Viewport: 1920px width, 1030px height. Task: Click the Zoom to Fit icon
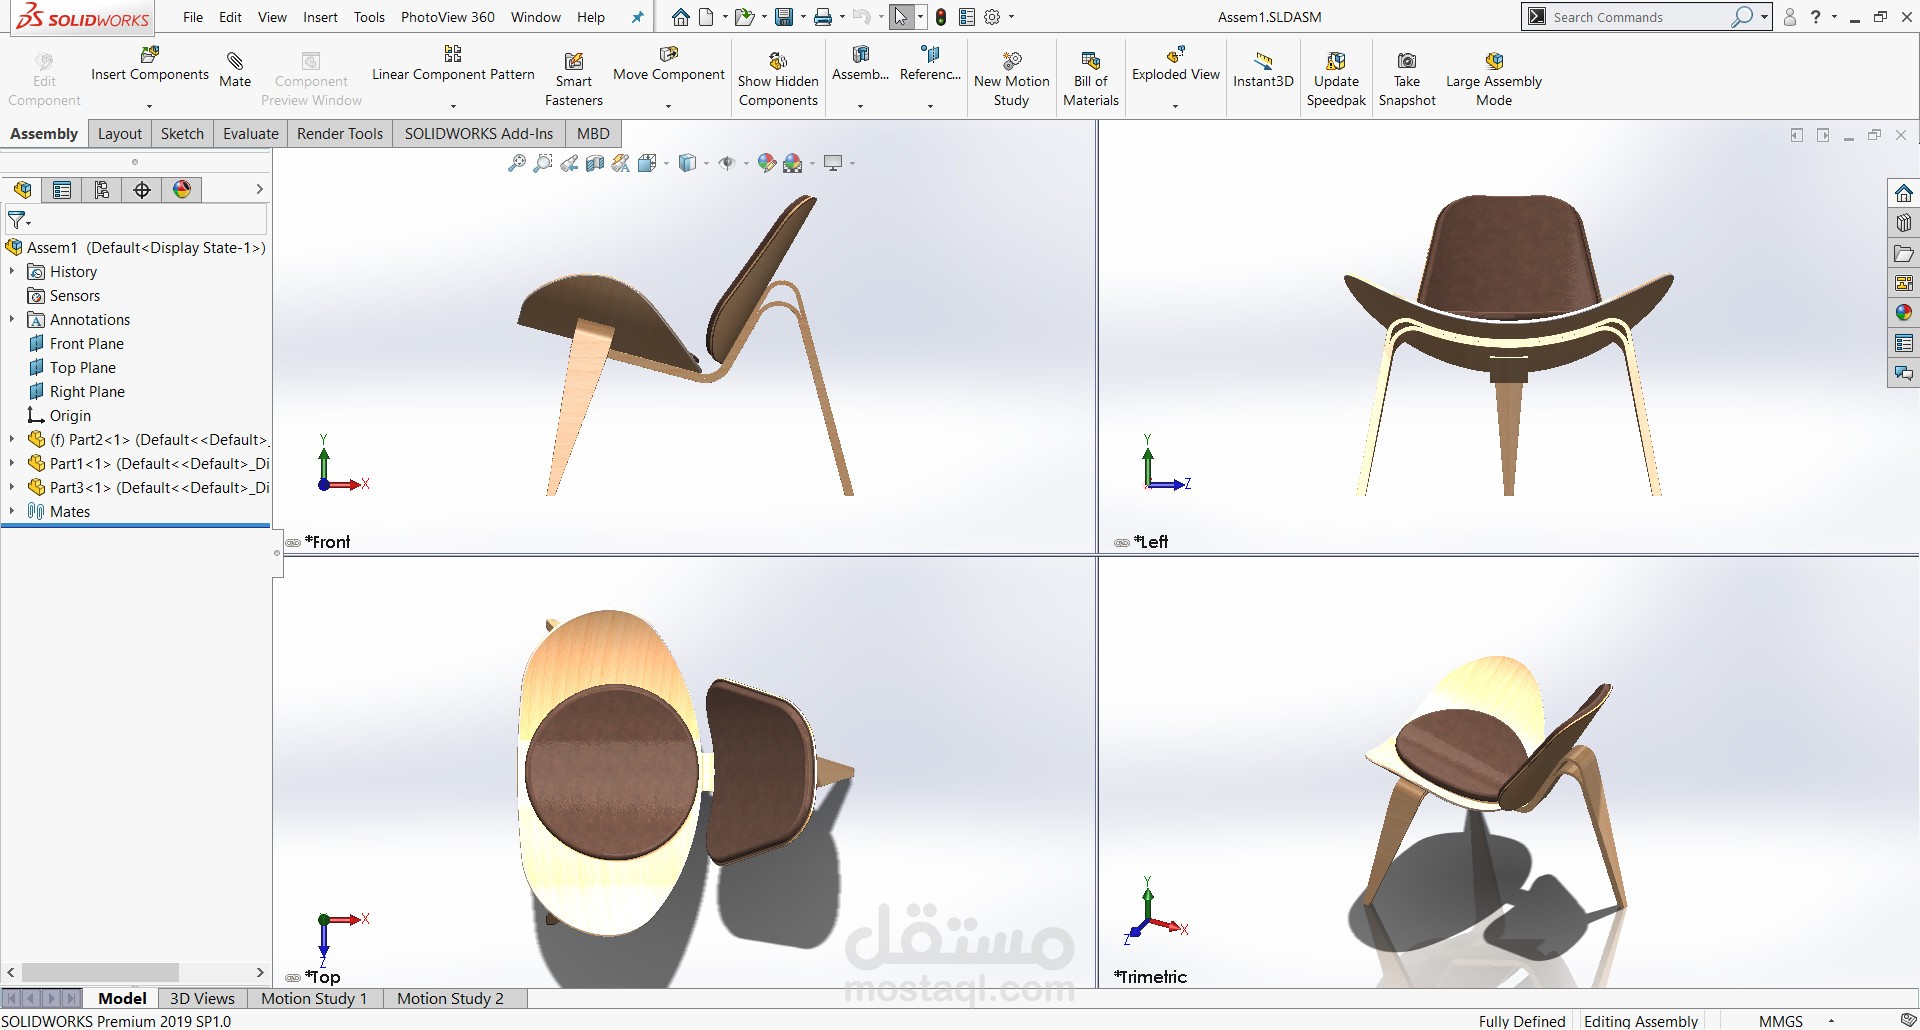pos(517,163)
